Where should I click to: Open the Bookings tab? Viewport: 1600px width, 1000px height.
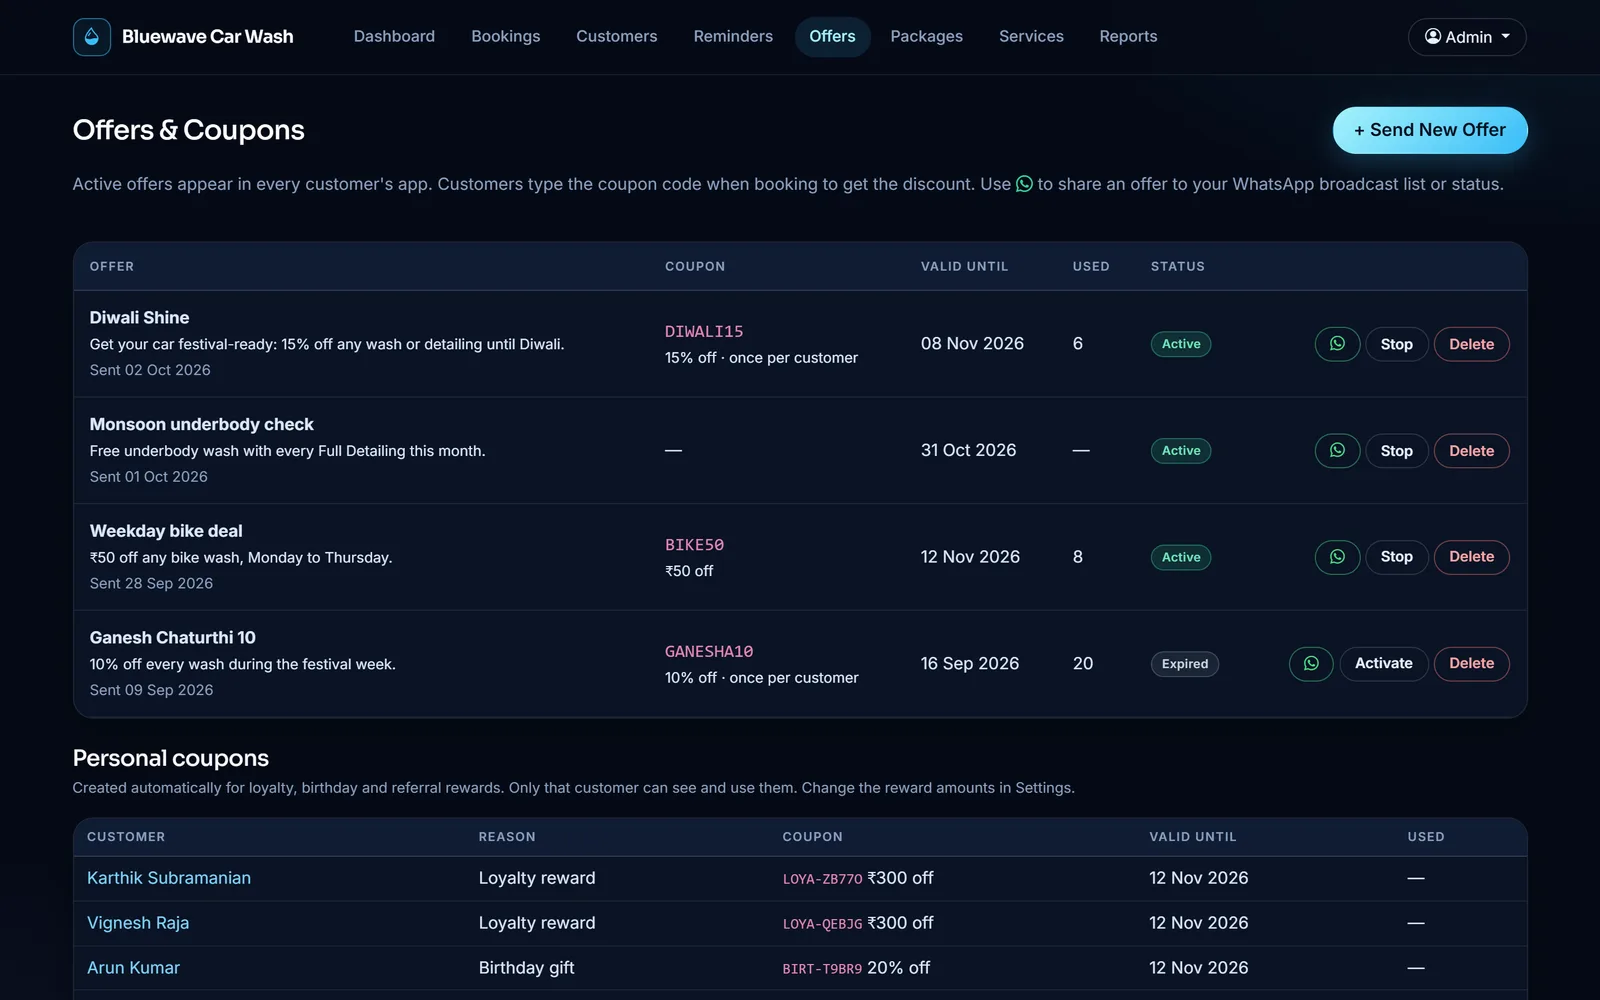pos(506,37)
